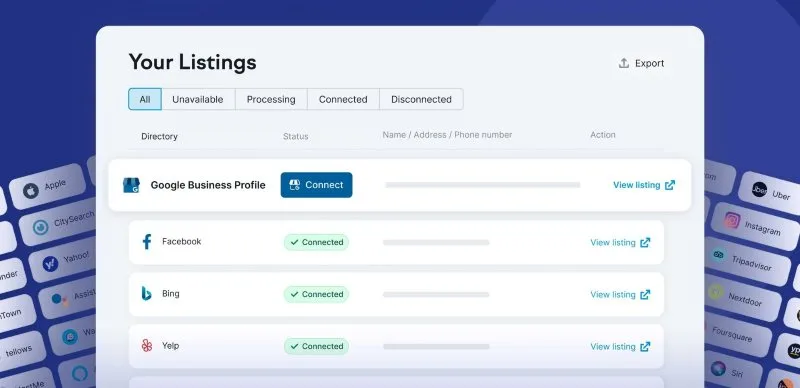Click the Nextdoor tile icon

(x=715, y=292)
